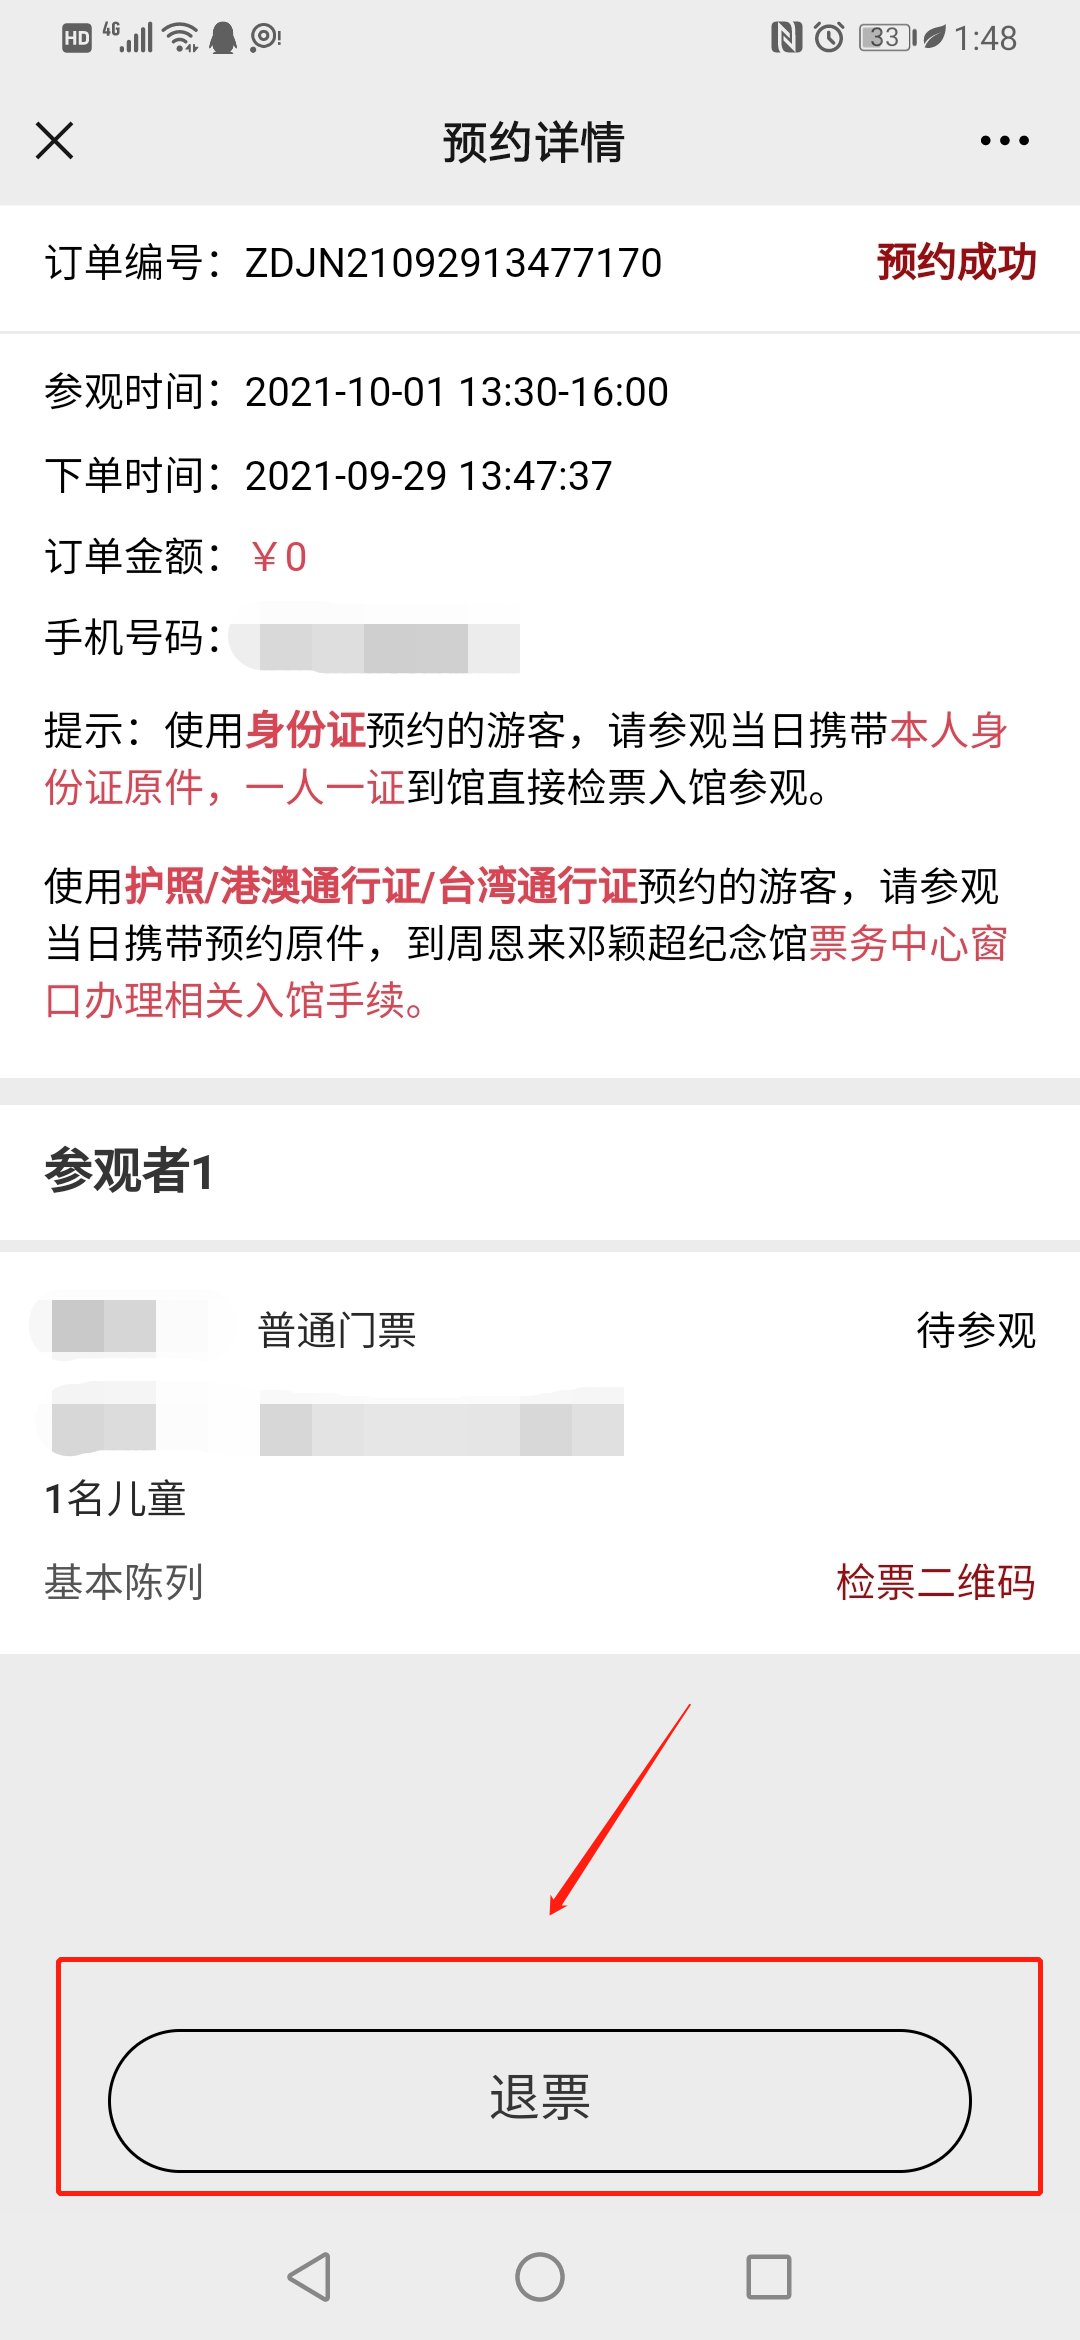Tap the QQ notification bell icon
Viewport: 1080px width, 2340px height.
[x=224, y=38]
